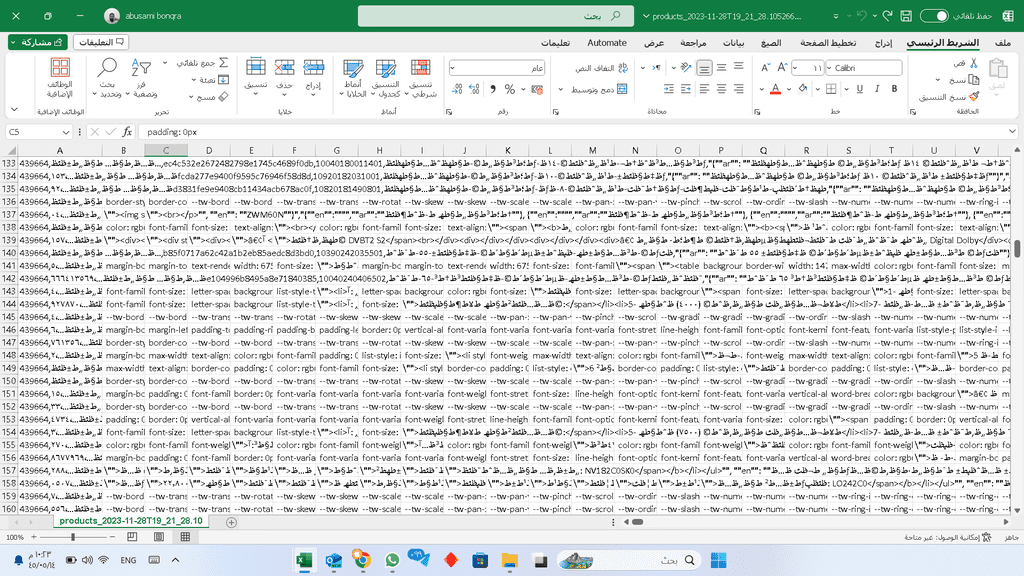Decrease font size
1024x576 pixels.
[x=765, y=67]
